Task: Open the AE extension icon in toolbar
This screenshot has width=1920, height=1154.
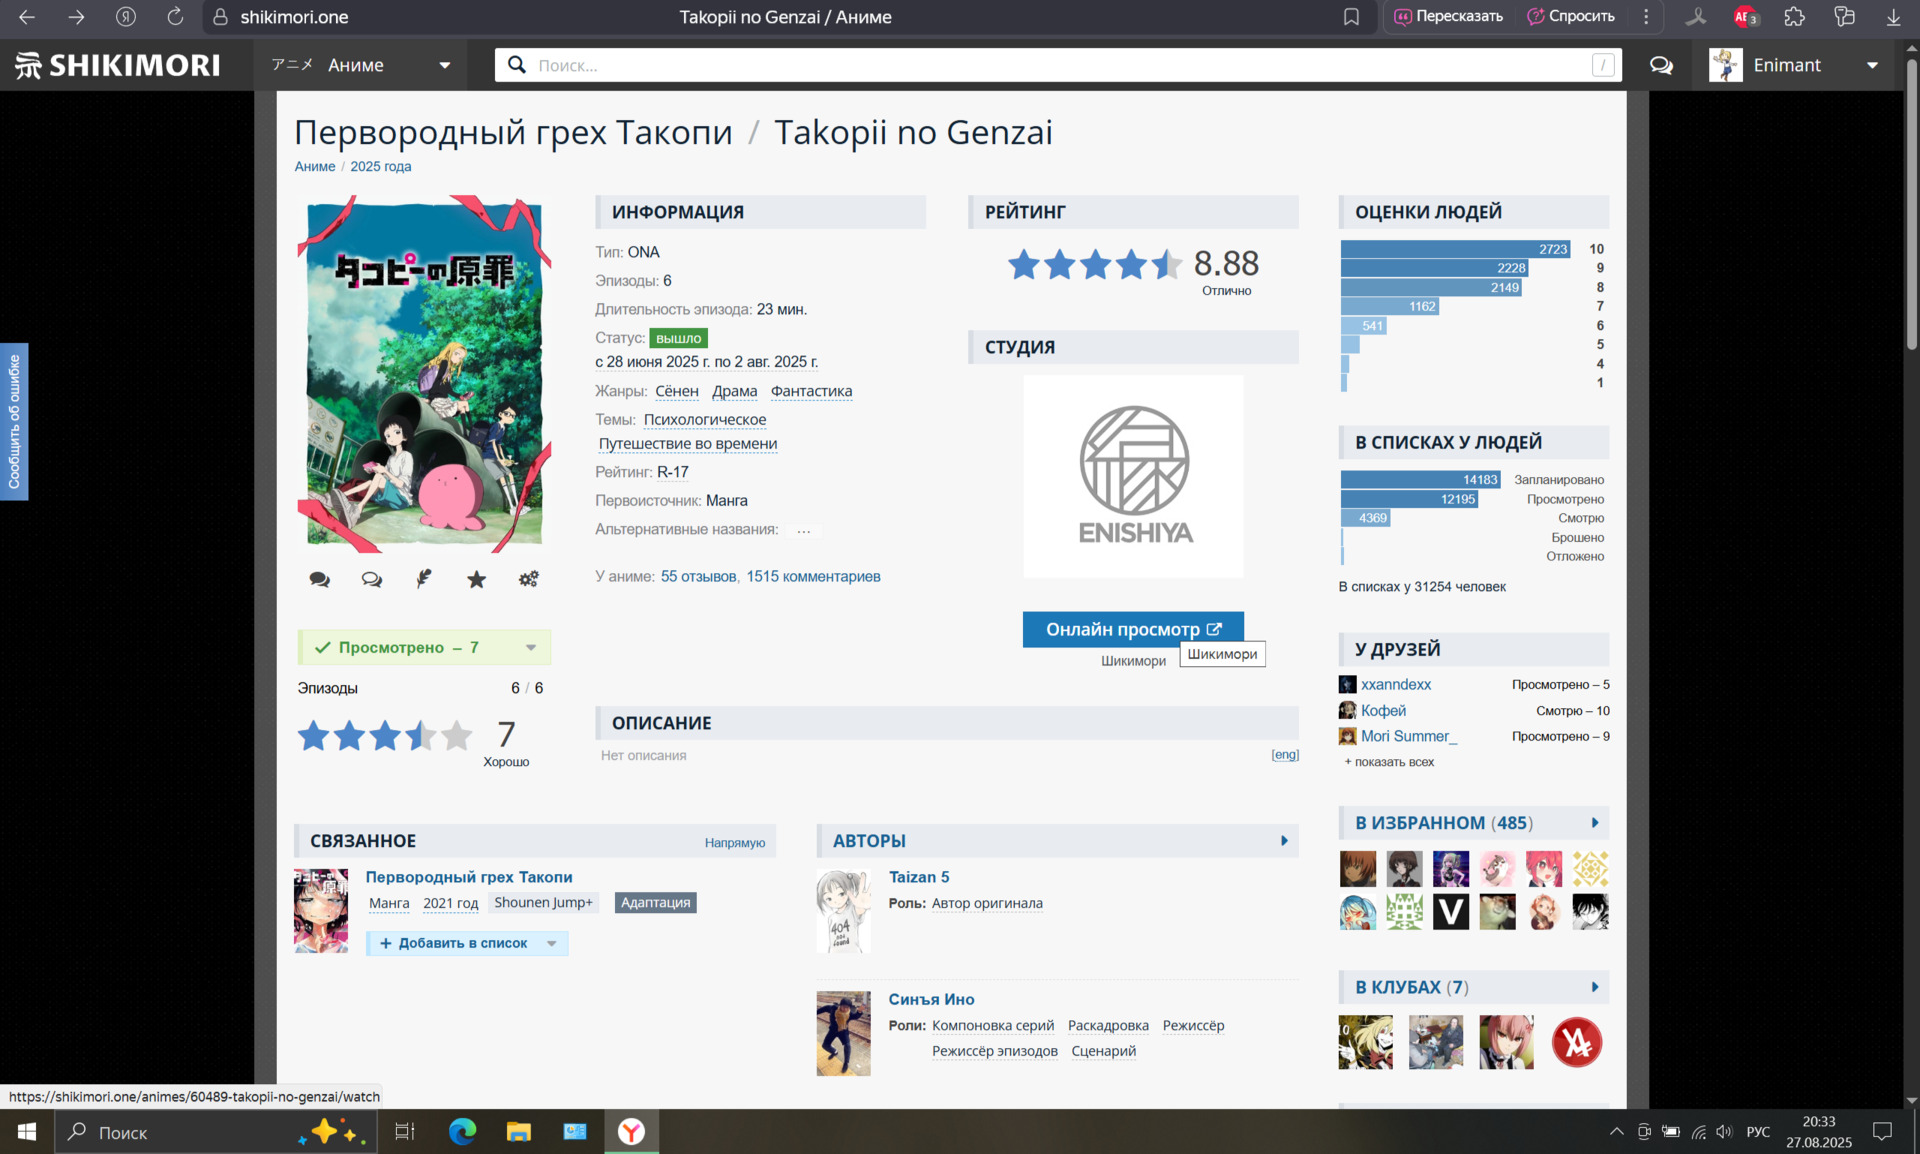Action: pos(1745,17)
